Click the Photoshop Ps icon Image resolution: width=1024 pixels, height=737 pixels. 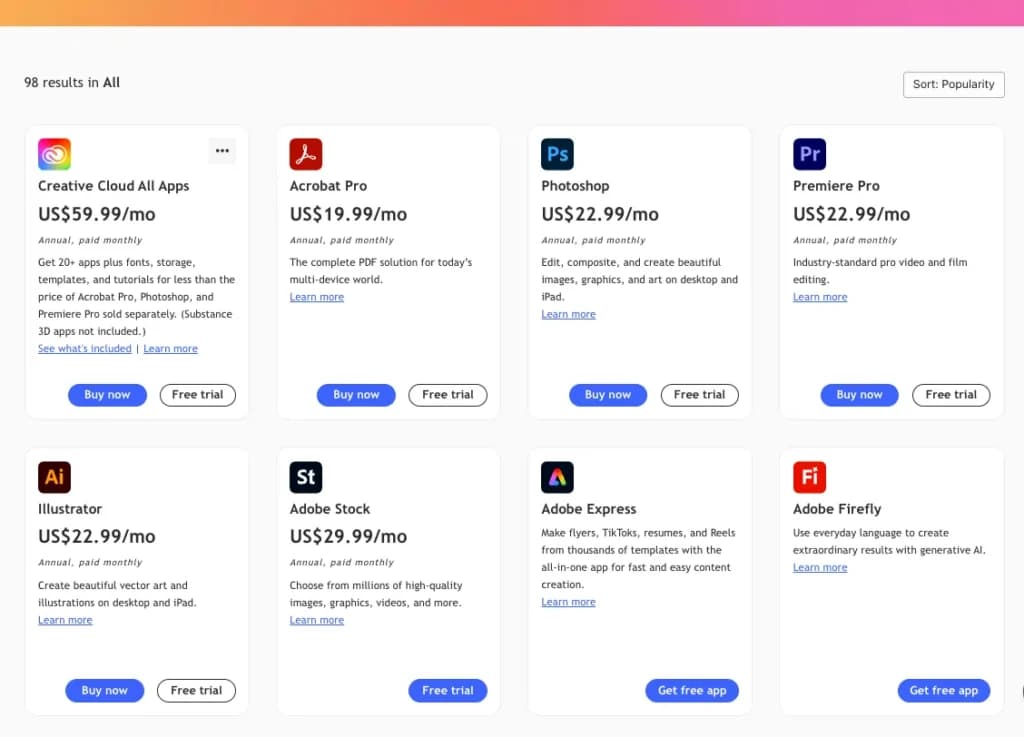point(557,154)
